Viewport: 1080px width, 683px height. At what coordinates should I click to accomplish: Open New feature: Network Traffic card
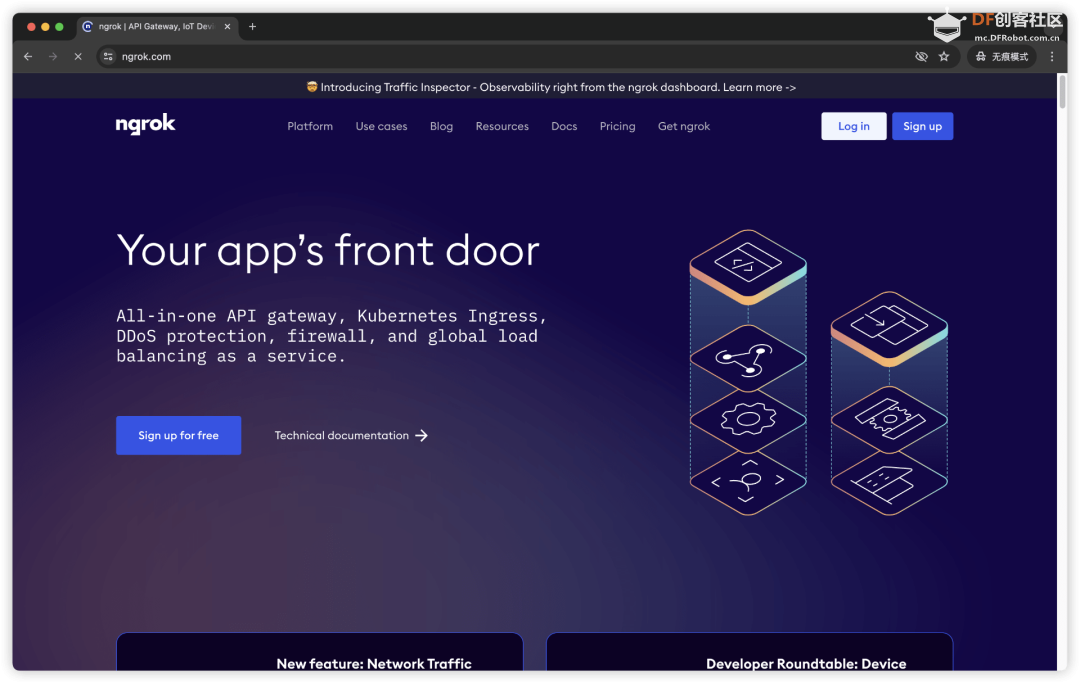320,651
